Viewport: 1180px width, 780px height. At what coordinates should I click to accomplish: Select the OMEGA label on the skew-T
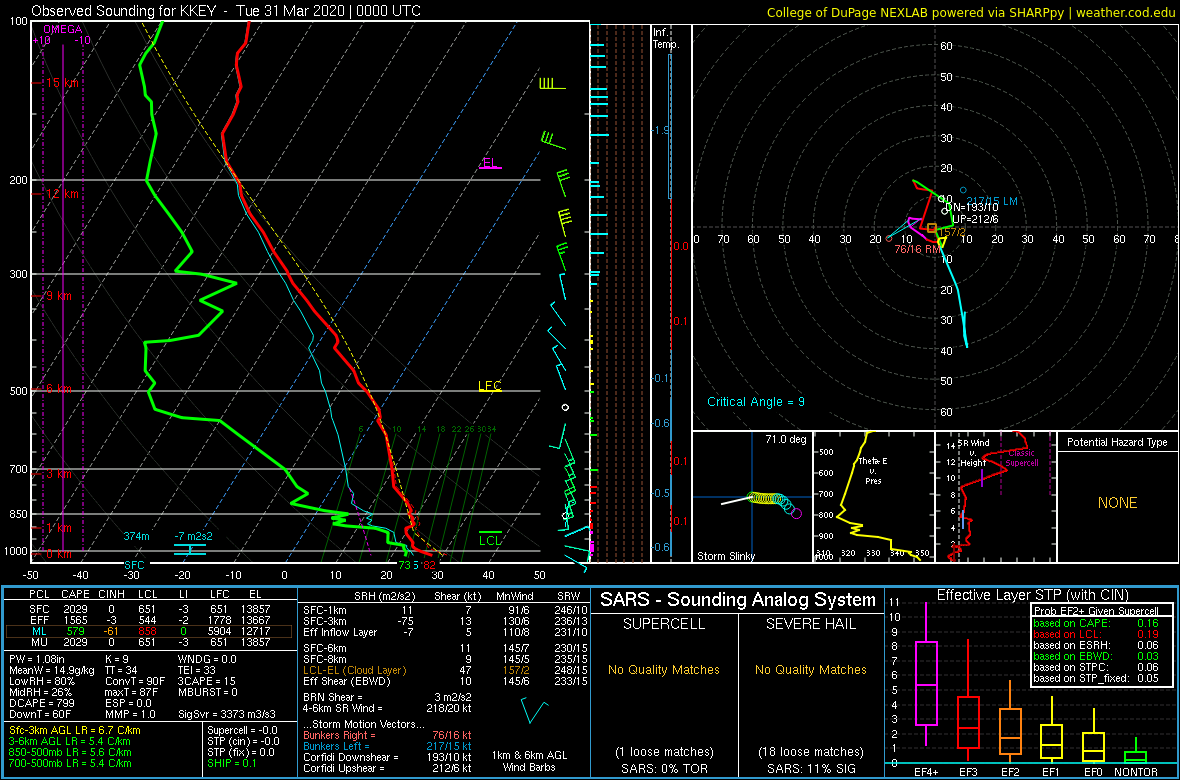[62, 29]
